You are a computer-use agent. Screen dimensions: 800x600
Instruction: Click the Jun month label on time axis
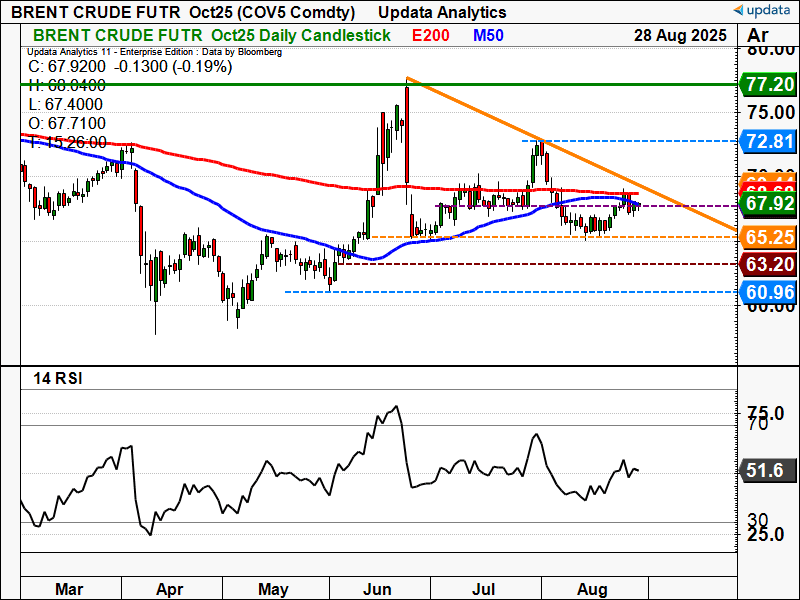(377, 589)
